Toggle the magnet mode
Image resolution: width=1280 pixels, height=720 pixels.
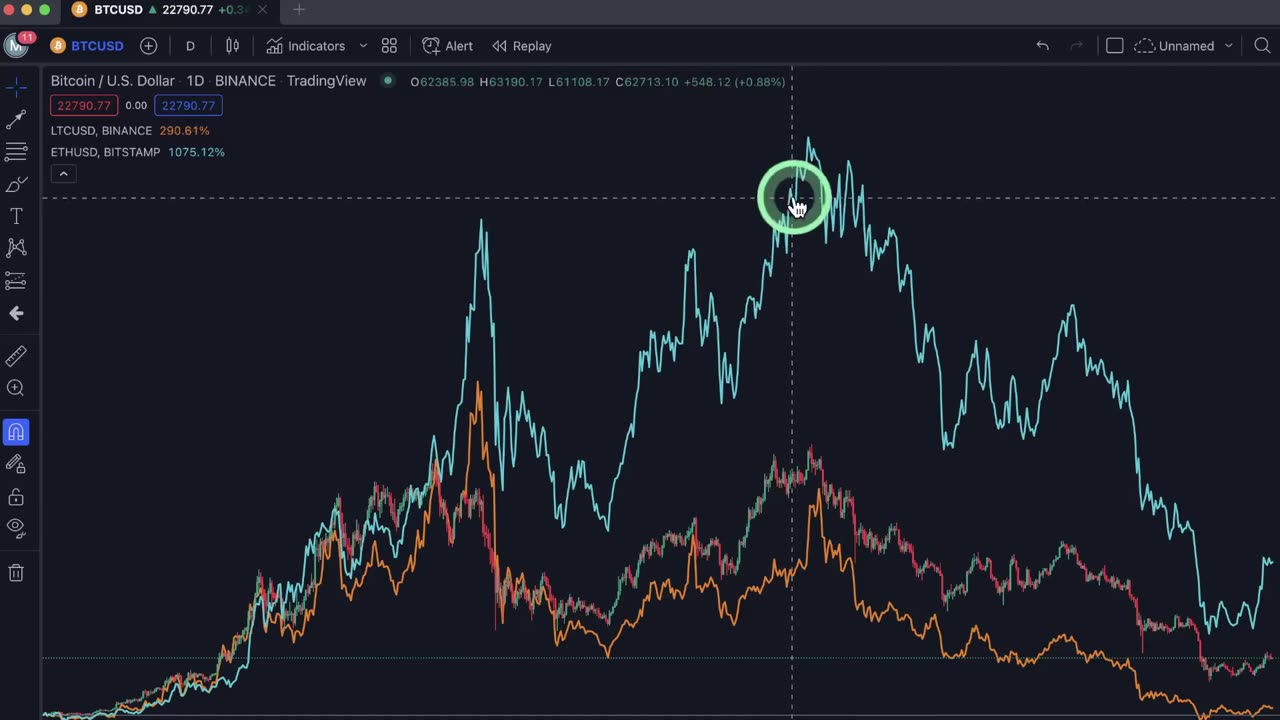click(16, 432)
